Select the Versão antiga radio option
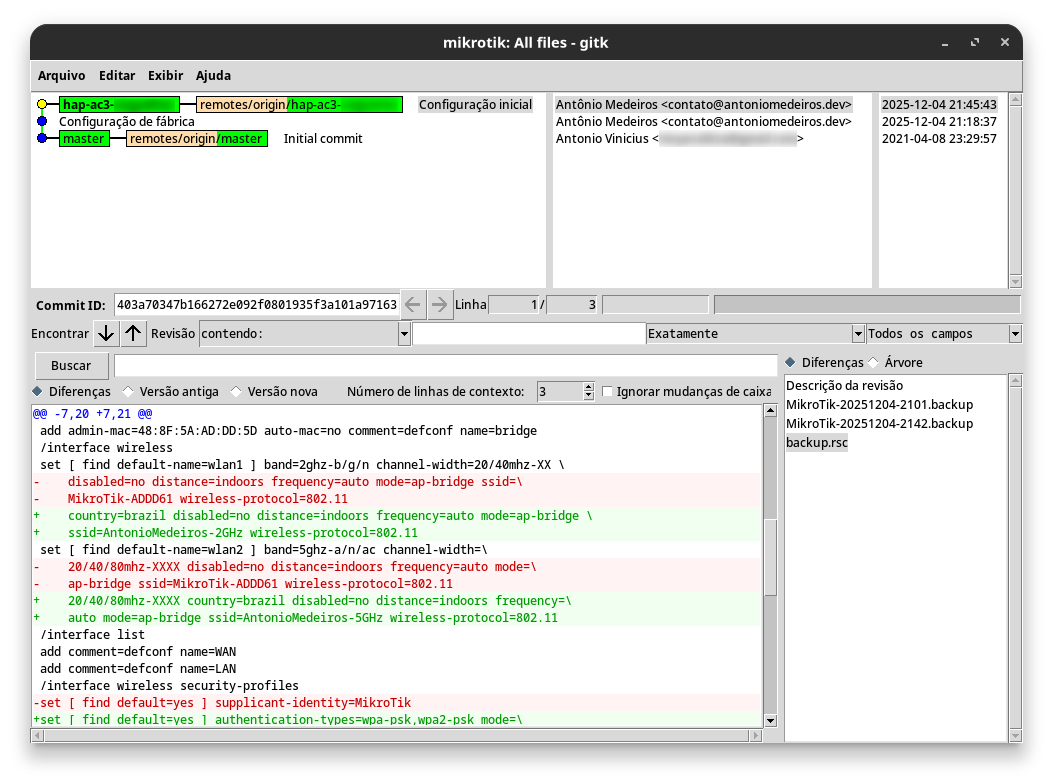This screenshot has width=1053, height=784. point(128,391)
